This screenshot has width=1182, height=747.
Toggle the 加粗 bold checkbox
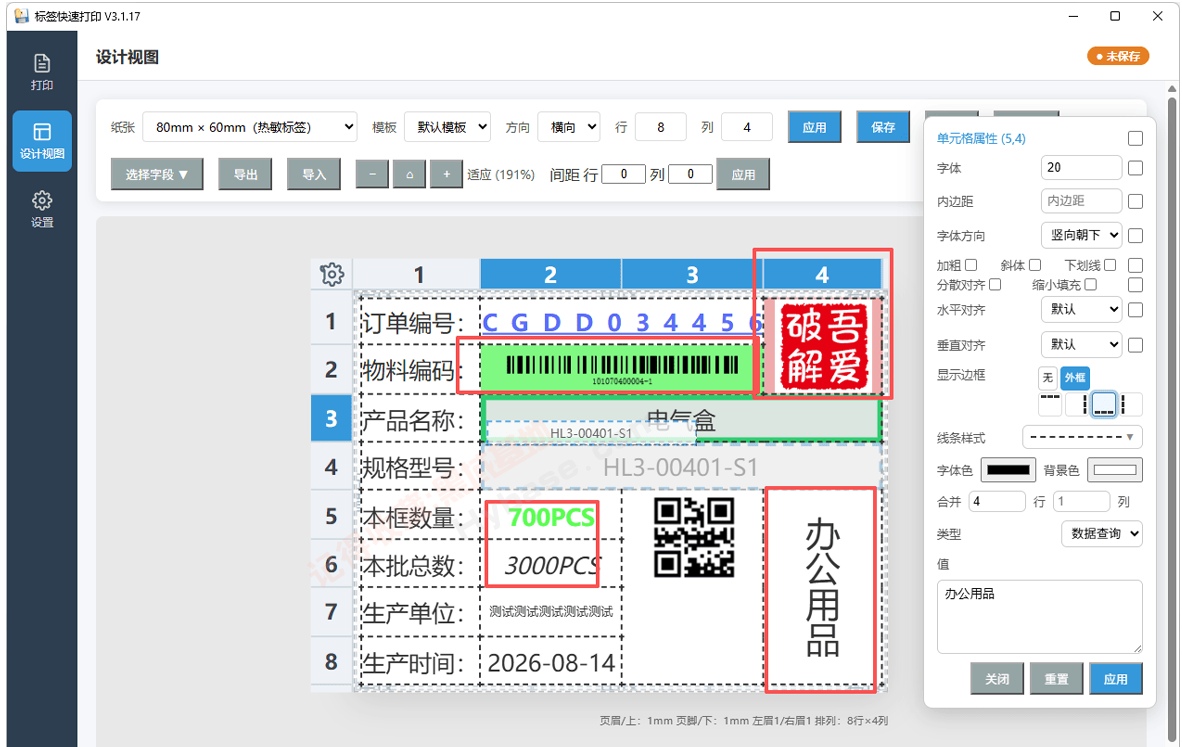972,265
